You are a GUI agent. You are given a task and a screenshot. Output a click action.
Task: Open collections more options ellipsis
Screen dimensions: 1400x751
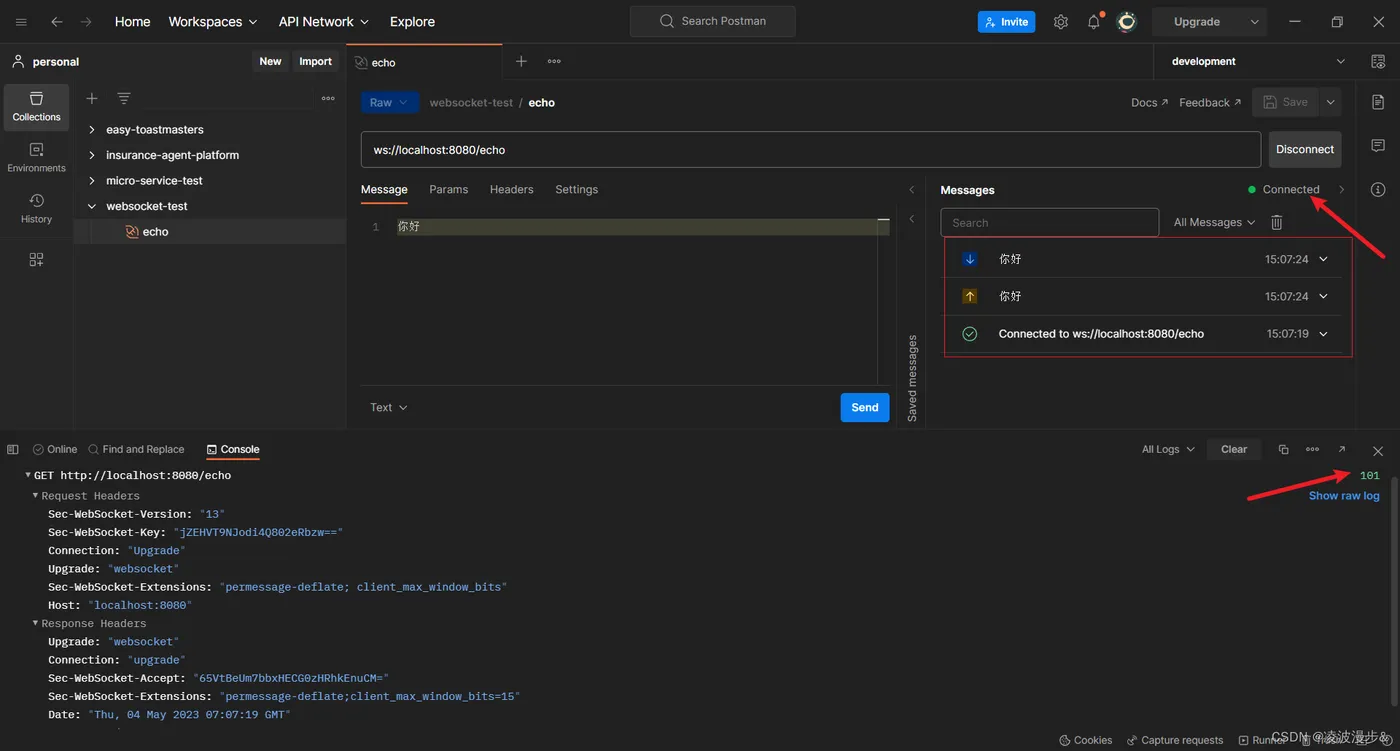(328, 98)
